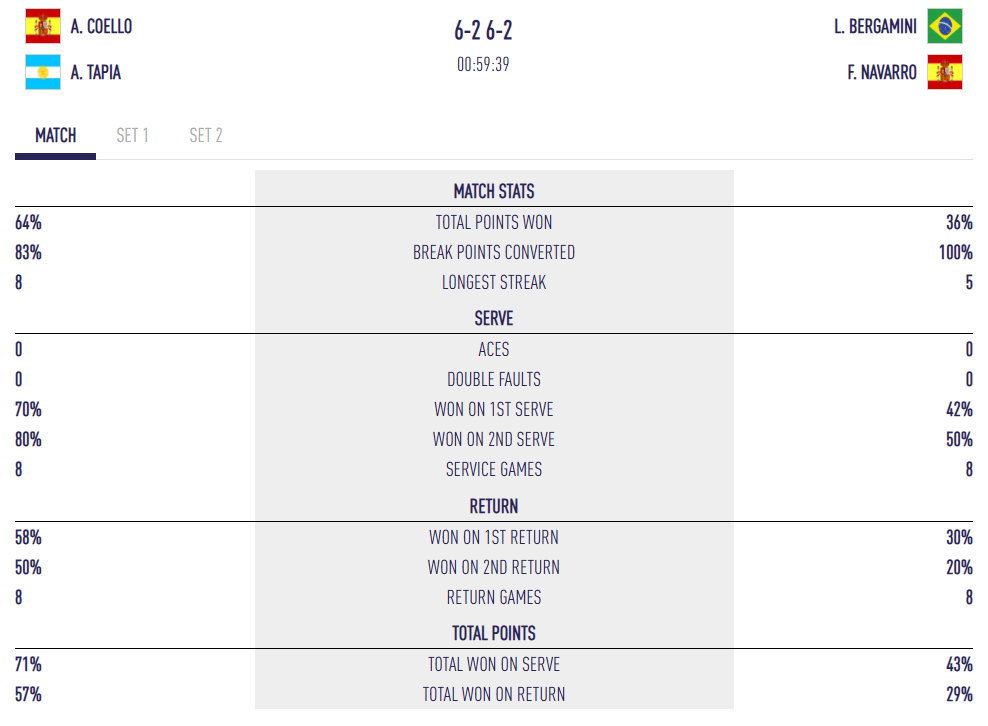Click the SERVE section header

(494, 319)
